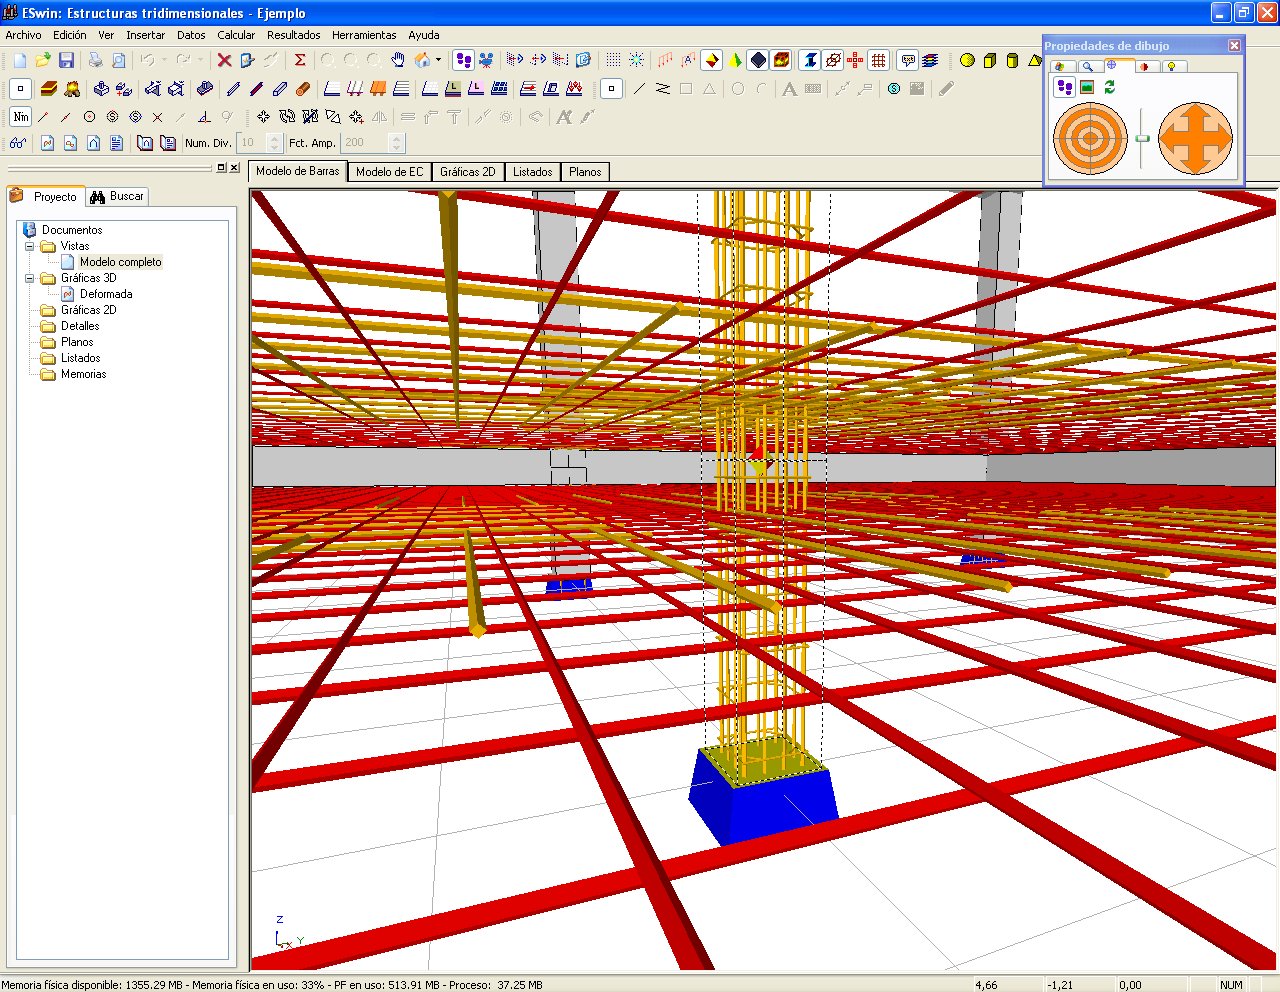Click the yellow cylinder icon
The height and width of the screenshot is (992, 1280).
1012,61
